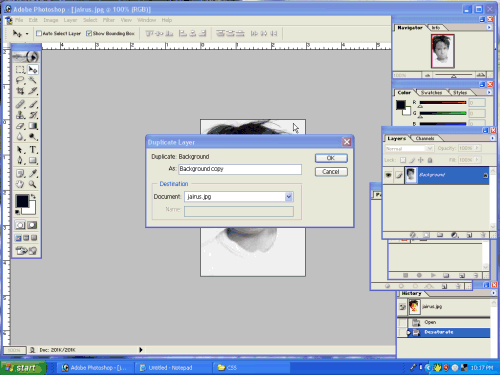
Task: Click the Windows start button
Action: [23, 368]
